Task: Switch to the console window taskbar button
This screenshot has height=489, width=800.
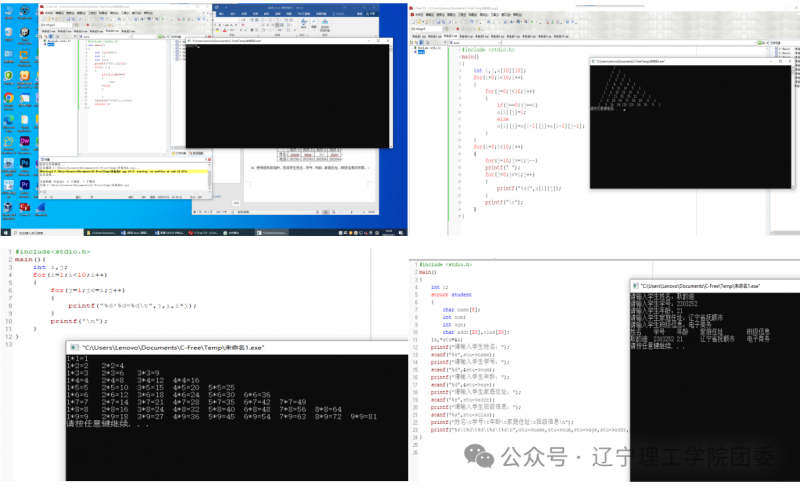Action: (x=272, y=233)
